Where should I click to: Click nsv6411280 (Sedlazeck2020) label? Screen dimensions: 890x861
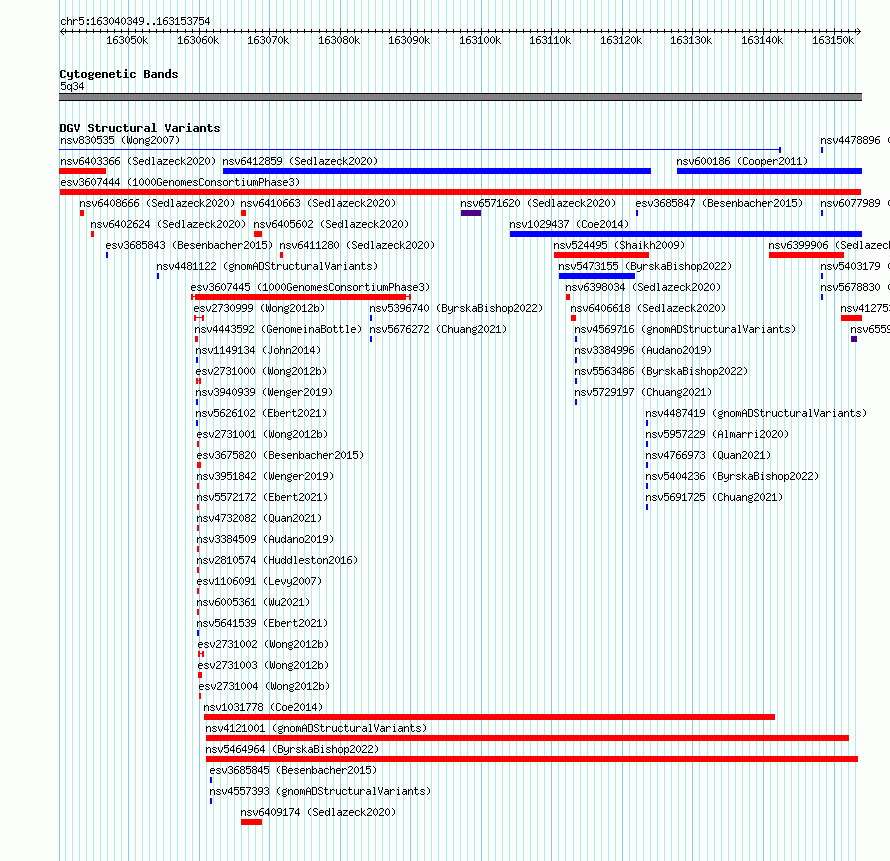tap(357, 245)
